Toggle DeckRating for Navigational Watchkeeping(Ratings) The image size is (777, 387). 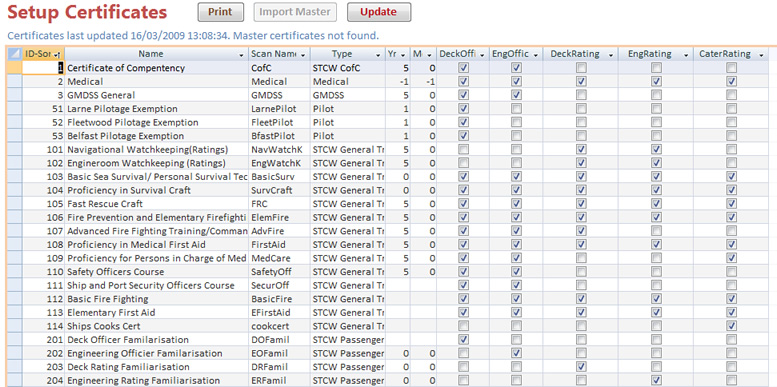pos(581,149)
